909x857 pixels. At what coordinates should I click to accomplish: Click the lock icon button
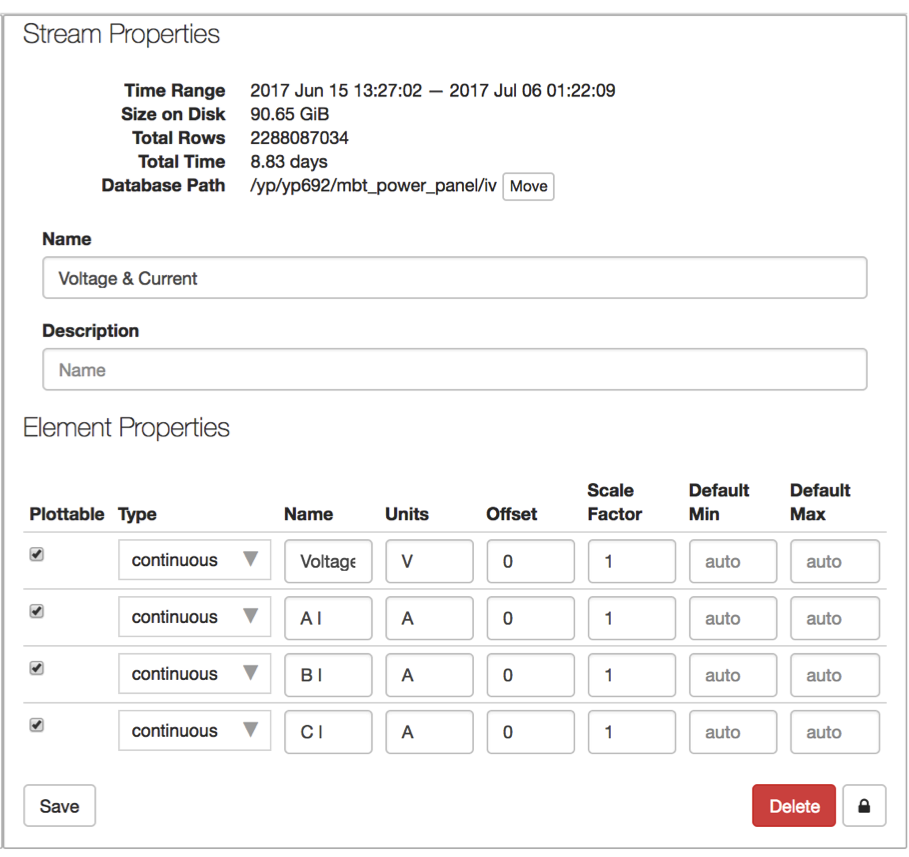pyautogui.click(x=864, y=806)
